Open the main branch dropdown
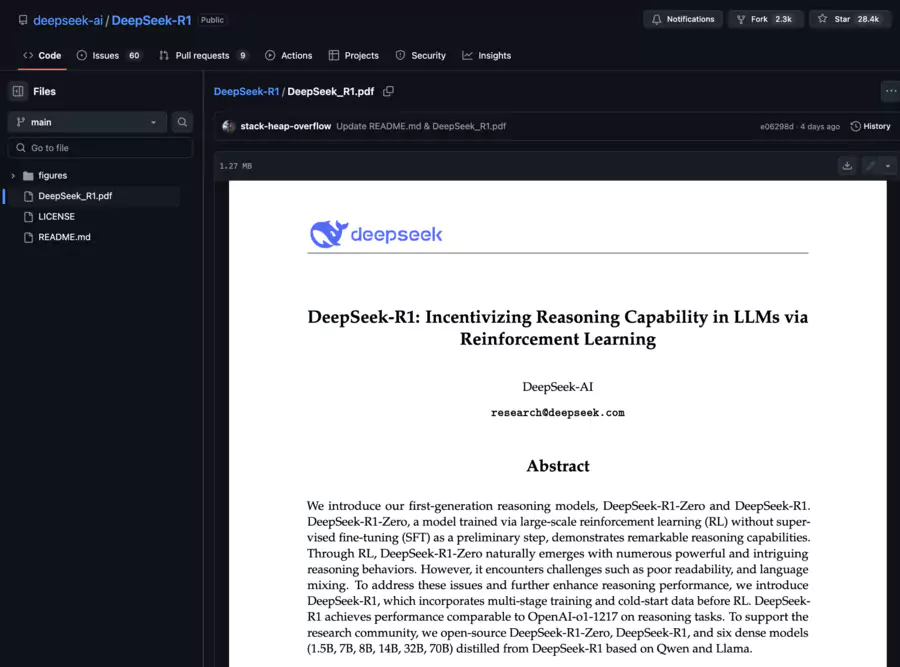The height and width of the screenshot is (667, 900). pos(87,122)
